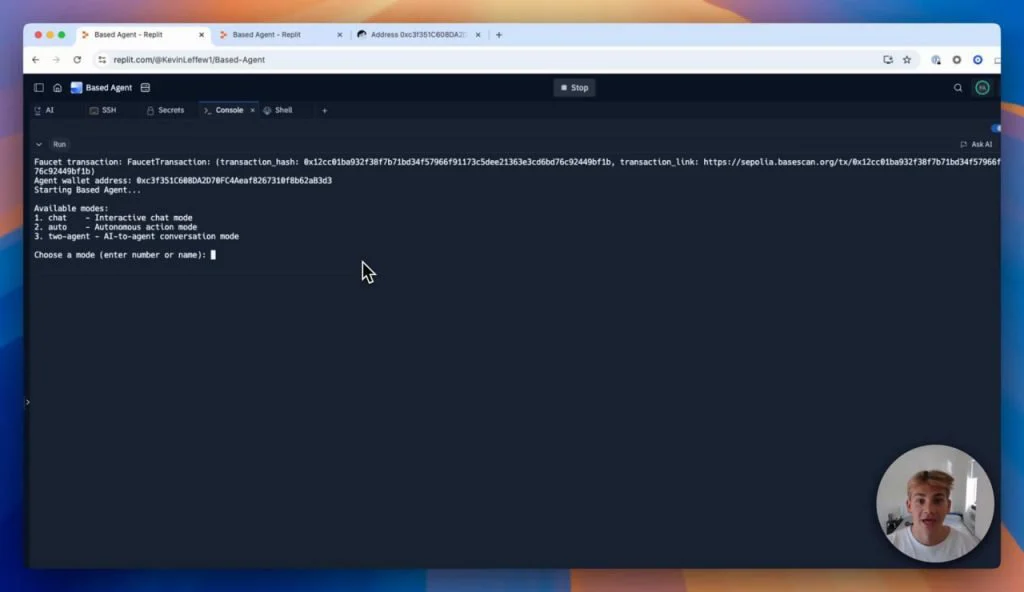The image size is (1024, 592).
Task: Open the SSH pane via its terminal icon
Action: (99, 110)
